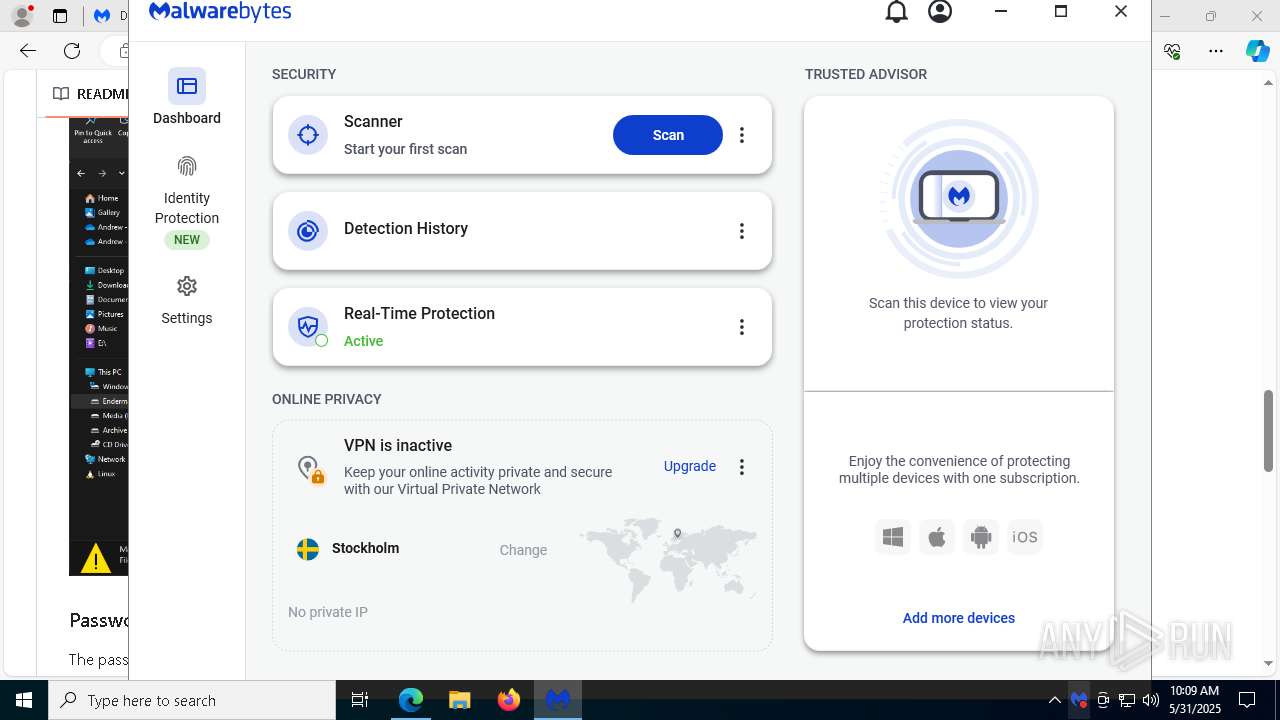
Task: Open the Action Center notifications
Action: point(1247,700)
